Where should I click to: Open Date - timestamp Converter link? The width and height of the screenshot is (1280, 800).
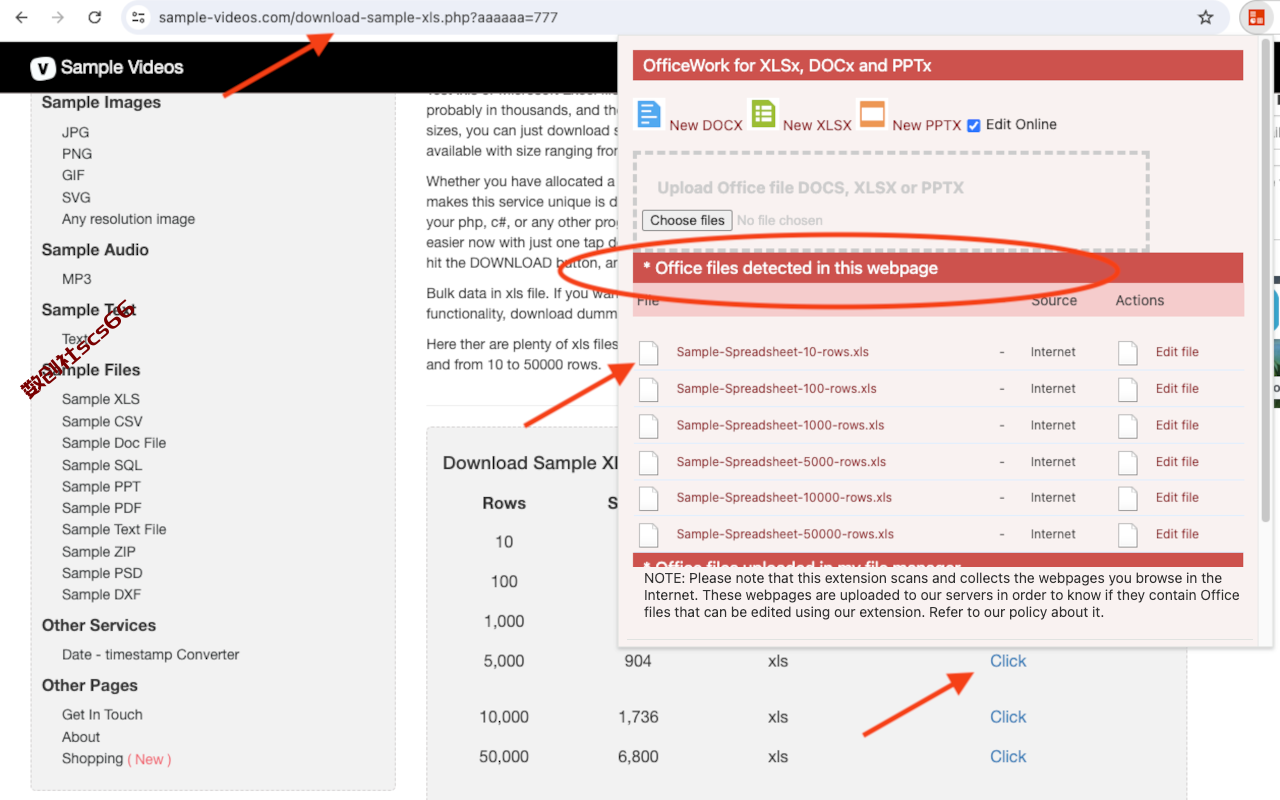pyautogui.click(x=151, y=655)
